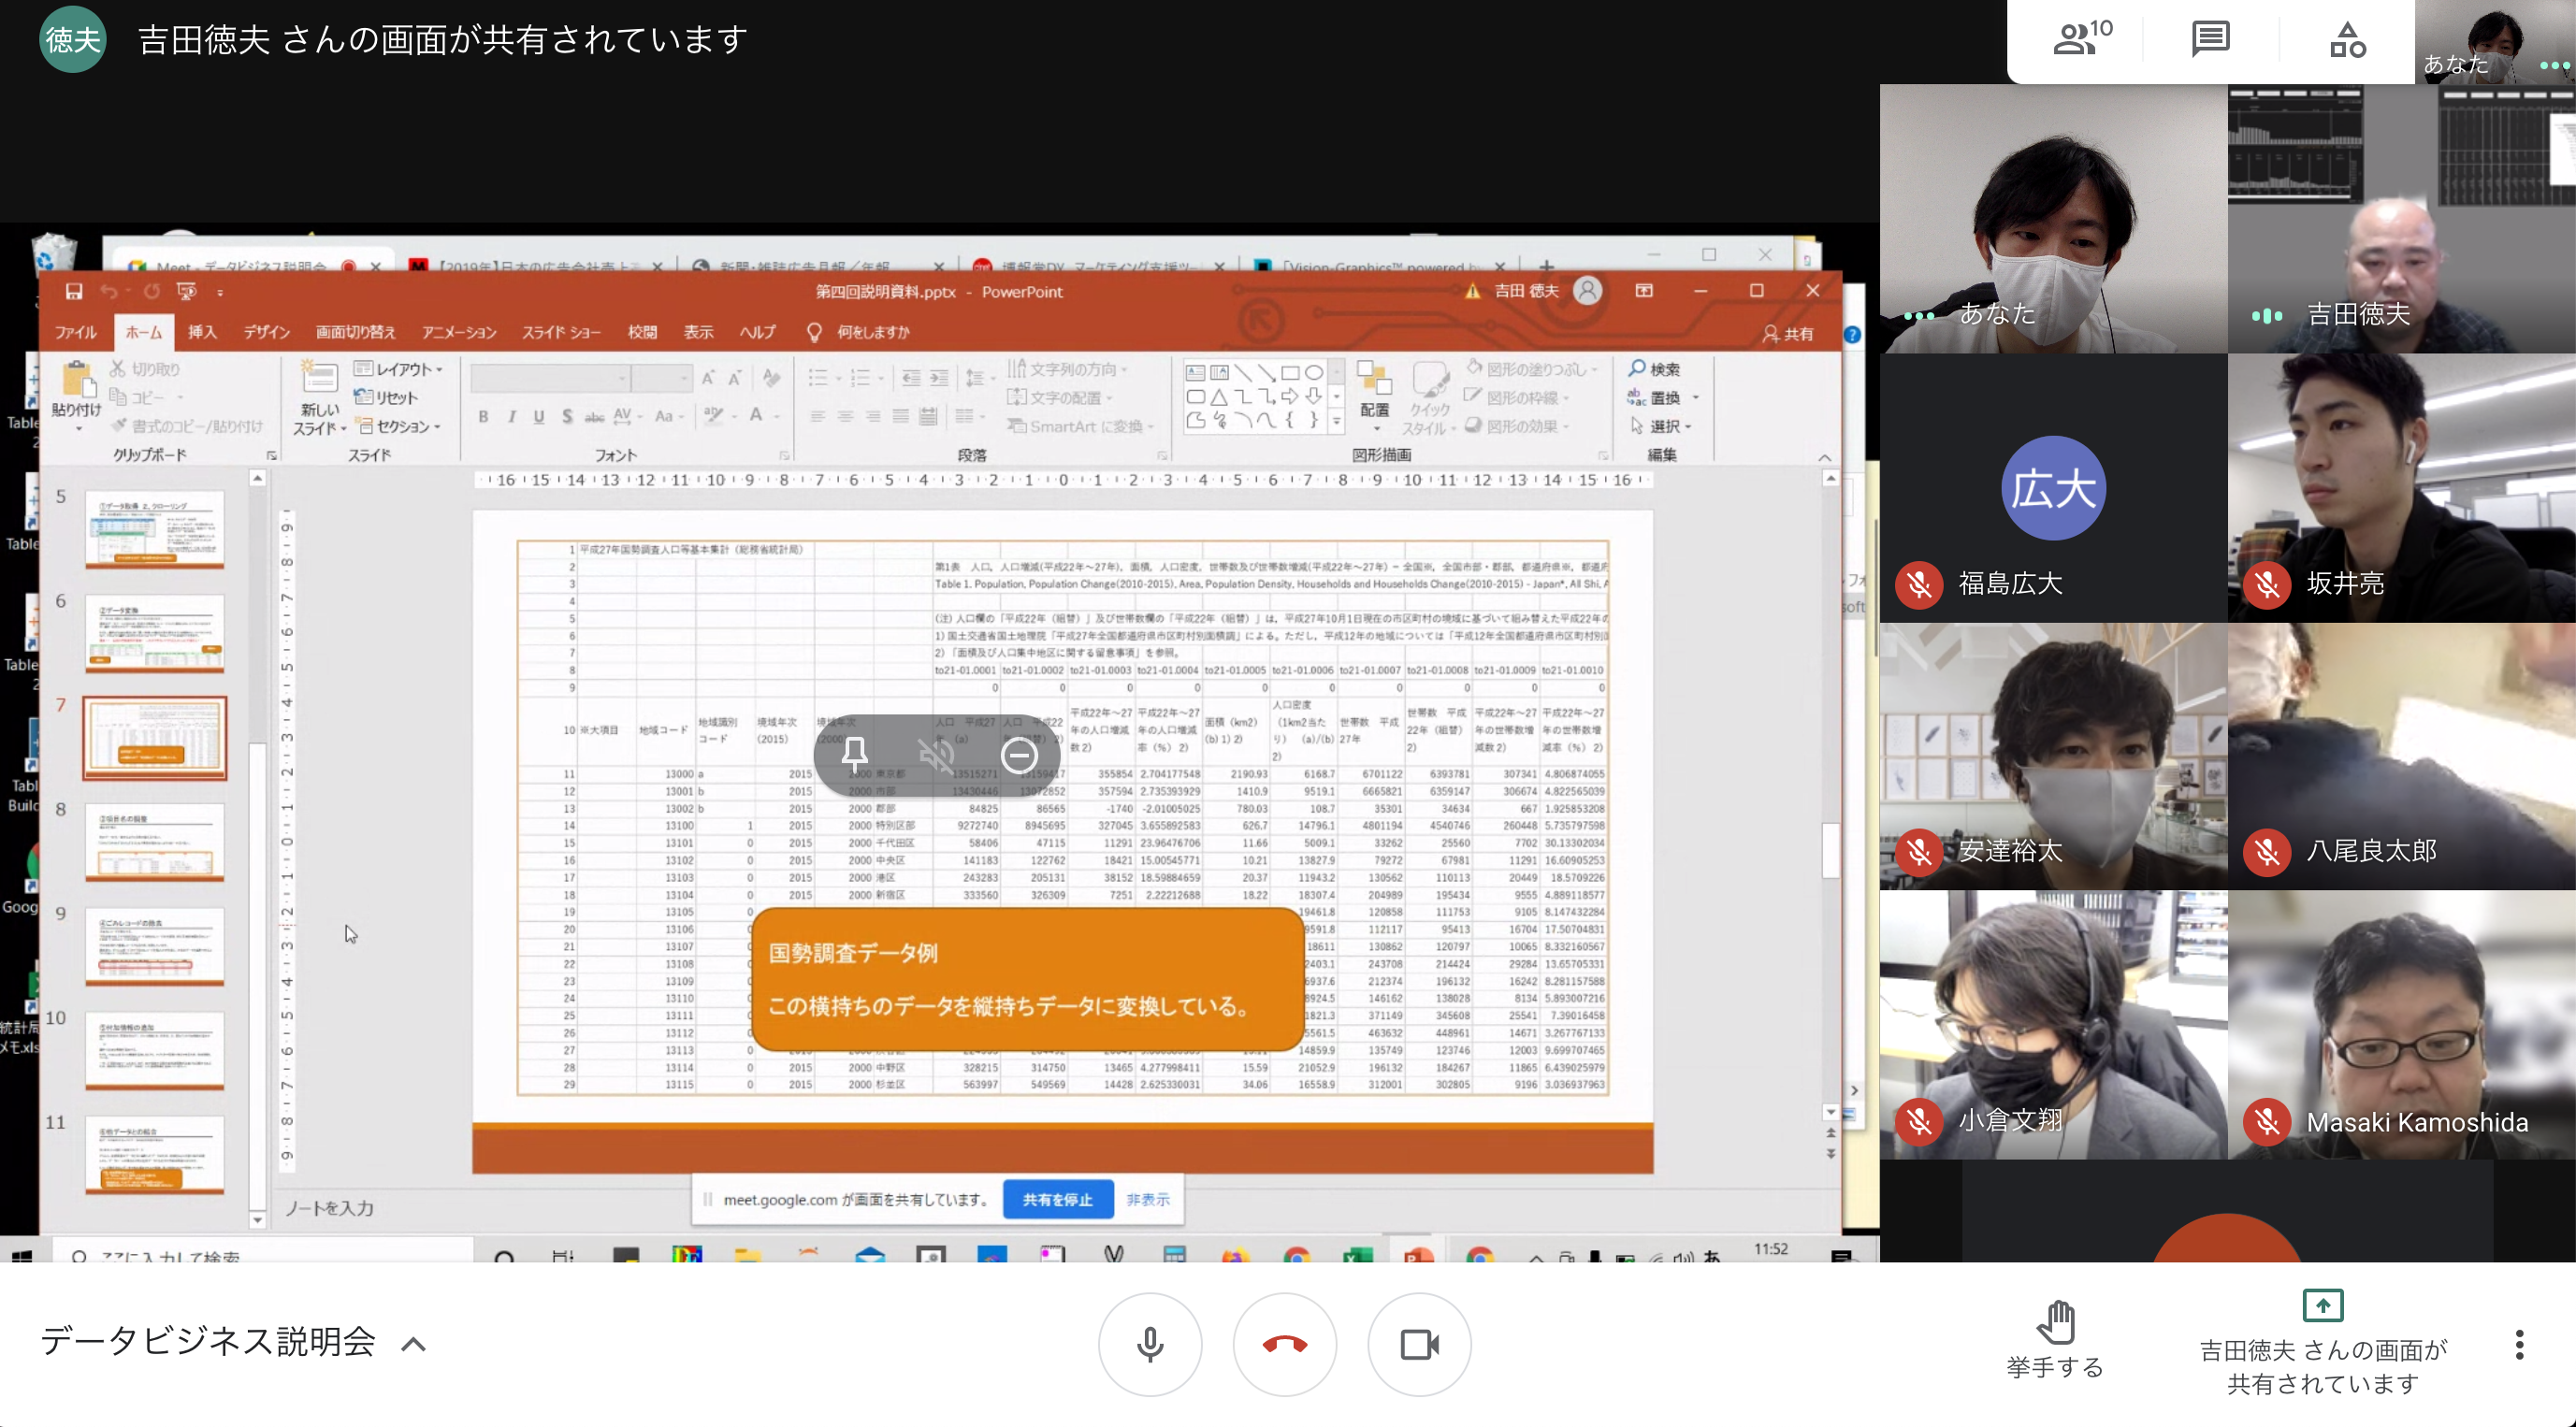Toggle the camera button
Image resolution: width=2576 pixels, height=1427 pixels.
coord(1419,1344)
